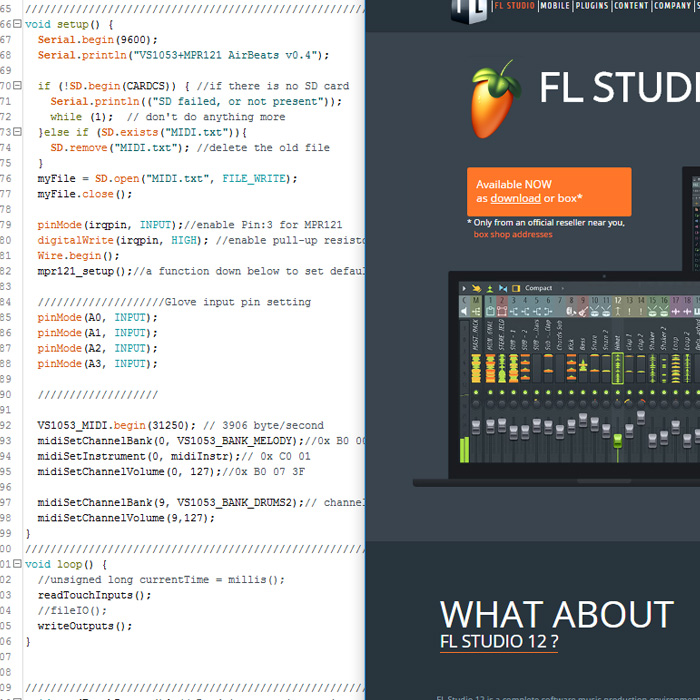
Task: Open the COMPANY nav menu item
Action: [672, 6]
